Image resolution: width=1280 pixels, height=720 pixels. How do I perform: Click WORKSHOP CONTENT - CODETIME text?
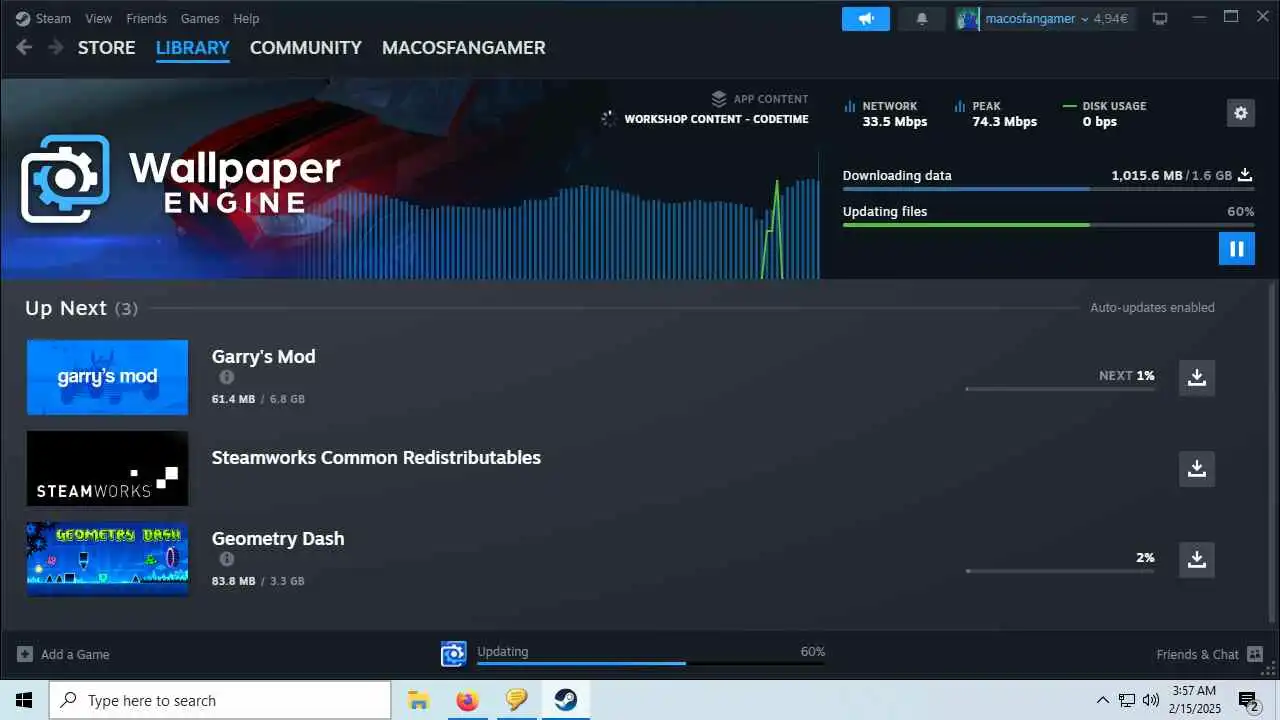(x=716, y=119)
